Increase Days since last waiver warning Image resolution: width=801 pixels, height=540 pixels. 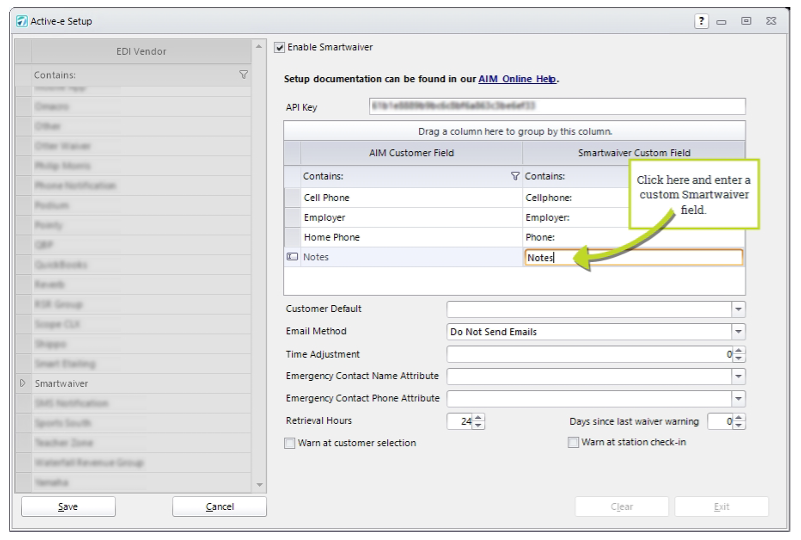click(x=739, y=418)
